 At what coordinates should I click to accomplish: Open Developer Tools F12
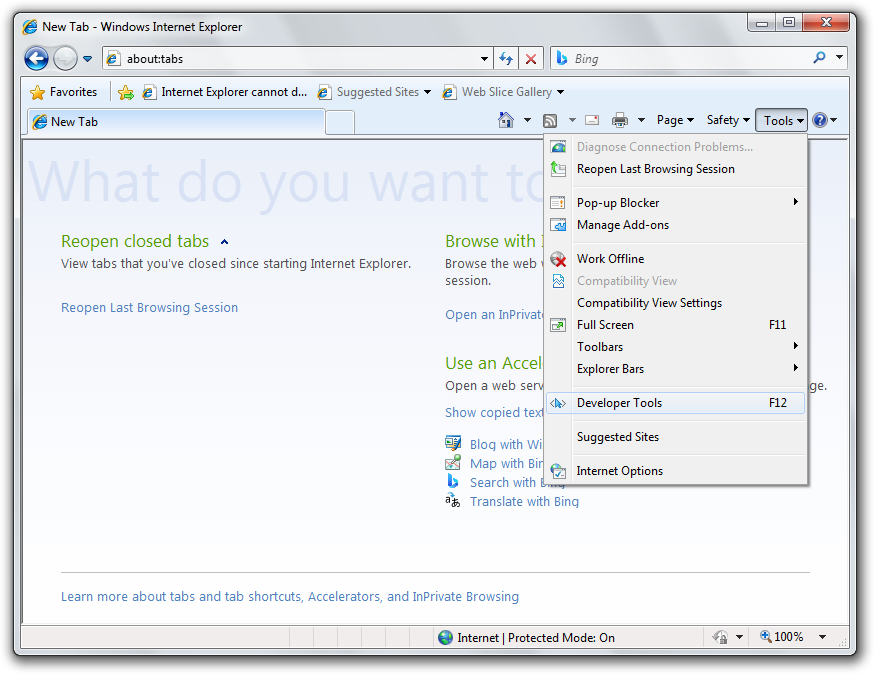(x=675, y=403)
